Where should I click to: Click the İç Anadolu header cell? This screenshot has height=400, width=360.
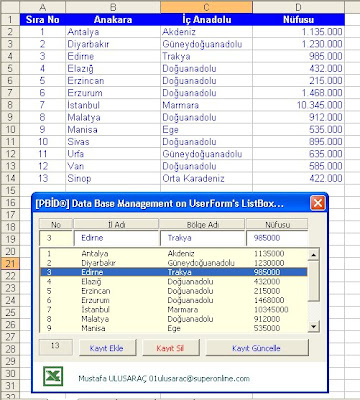[x=206, y=19]
